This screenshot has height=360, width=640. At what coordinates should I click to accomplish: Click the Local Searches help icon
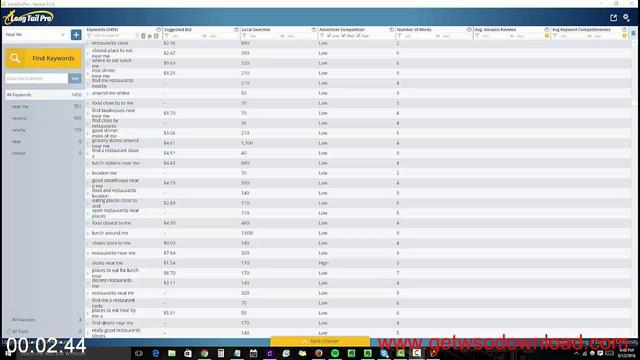click(313, 30)
